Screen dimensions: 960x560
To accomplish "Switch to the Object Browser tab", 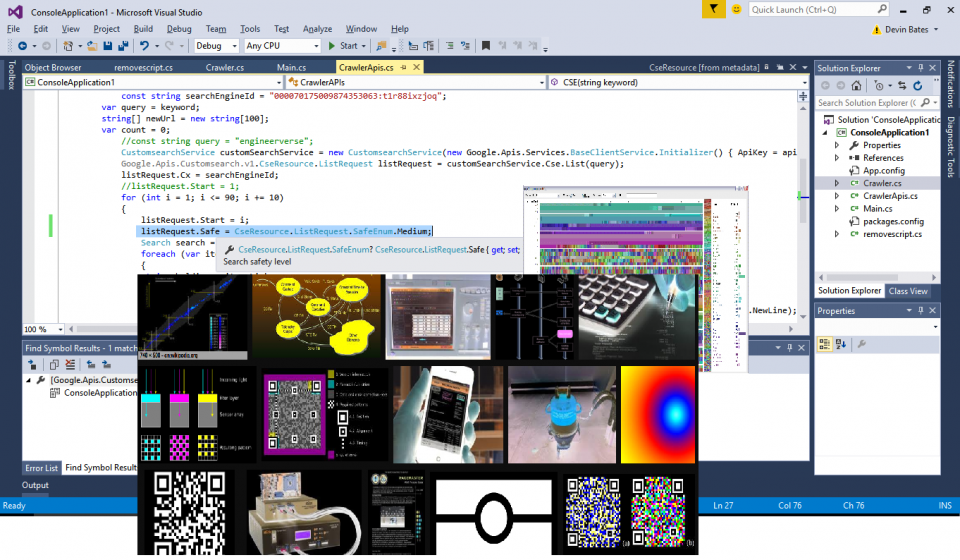I will coord(53,67).
